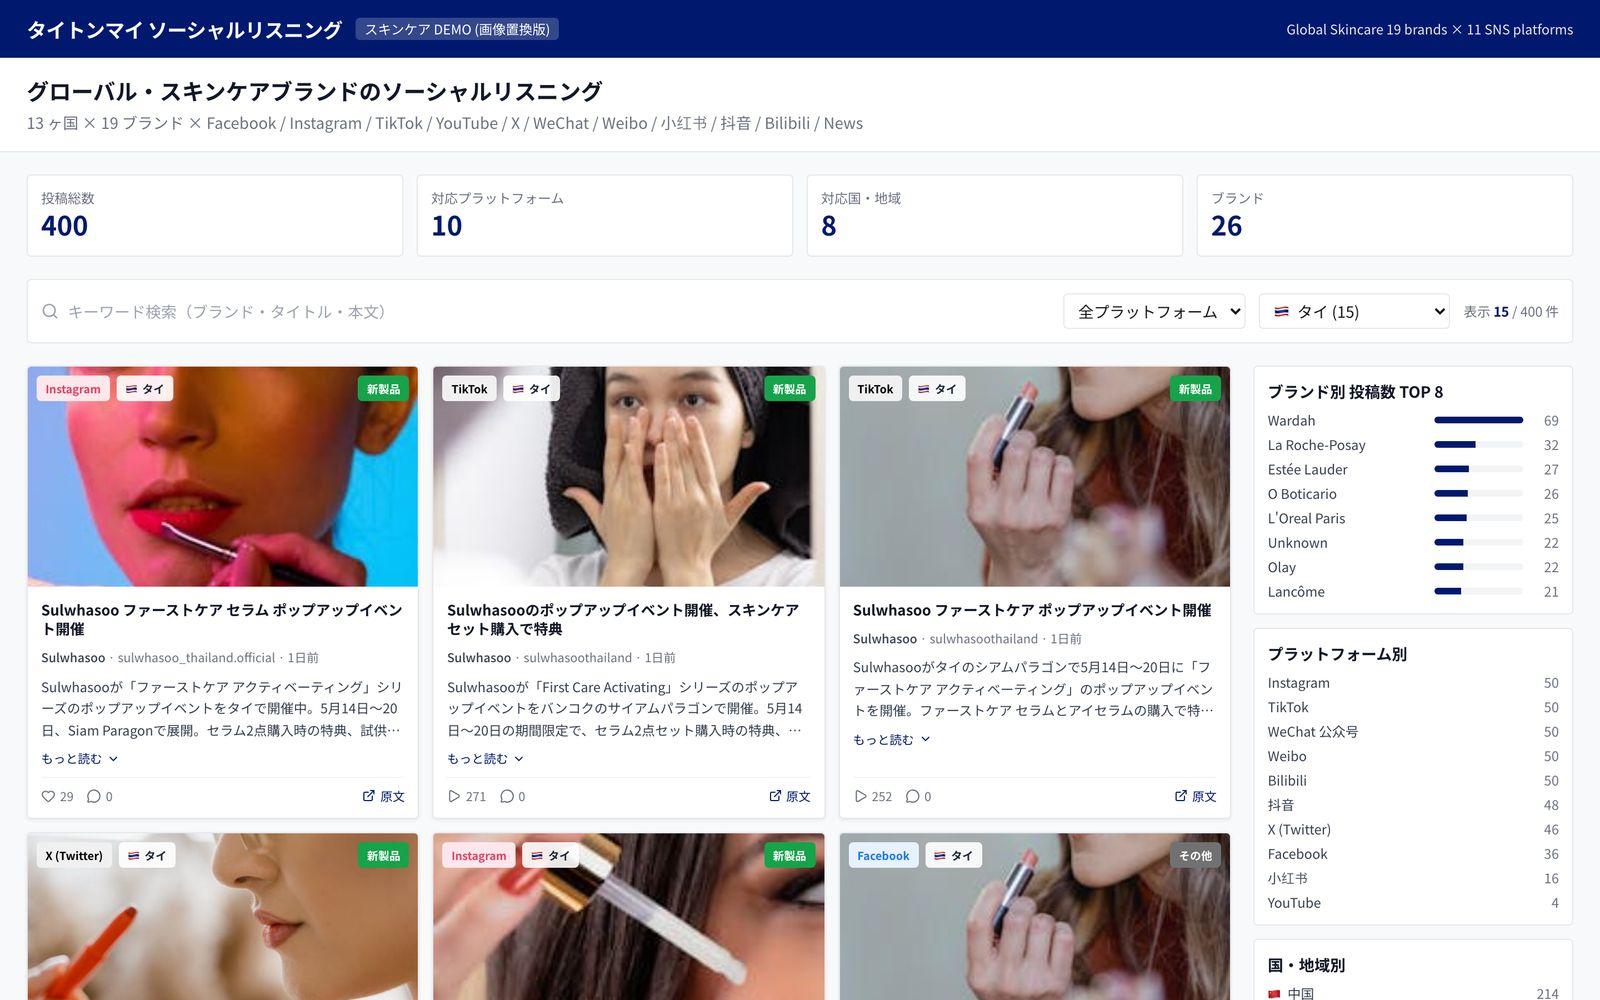The width and height of the screenshot is (1600, 1000).
Task: Click the Facebook platform tag on card
Action: 883,856
